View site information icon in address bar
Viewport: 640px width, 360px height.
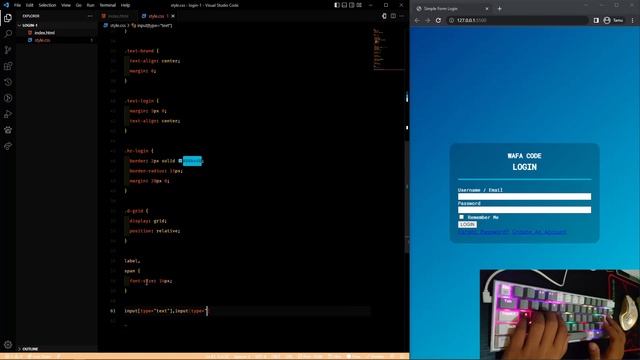coord(451,20)
